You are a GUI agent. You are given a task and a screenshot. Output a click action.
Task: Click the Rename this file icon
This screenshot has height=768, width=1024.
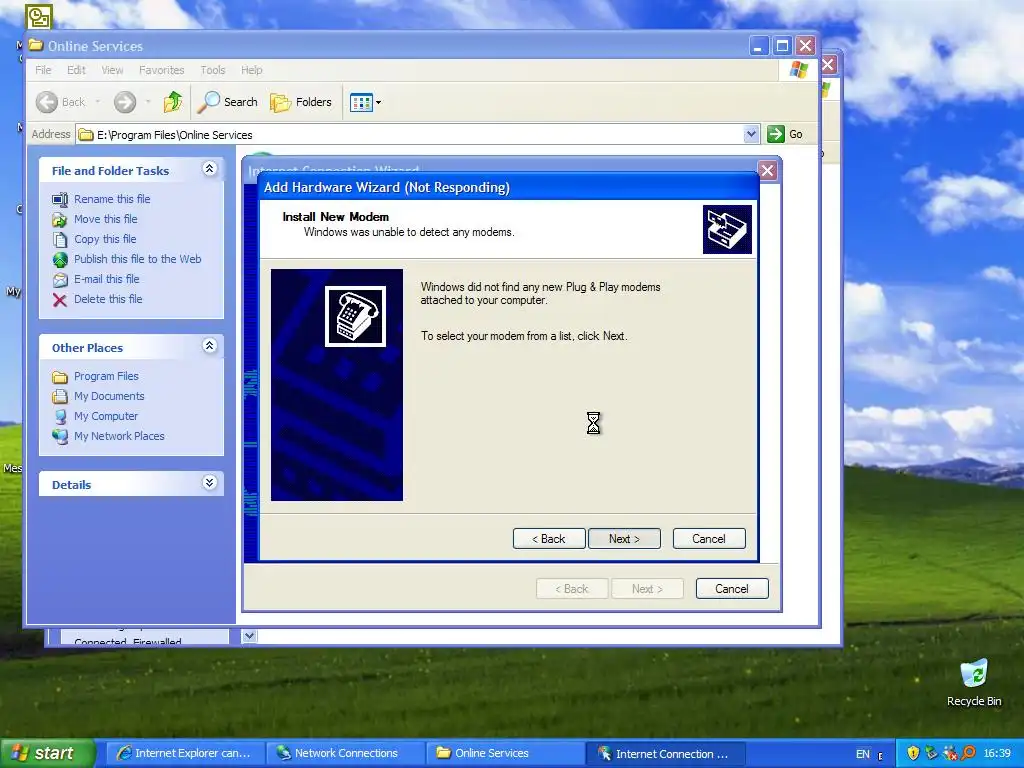point(60,199)
